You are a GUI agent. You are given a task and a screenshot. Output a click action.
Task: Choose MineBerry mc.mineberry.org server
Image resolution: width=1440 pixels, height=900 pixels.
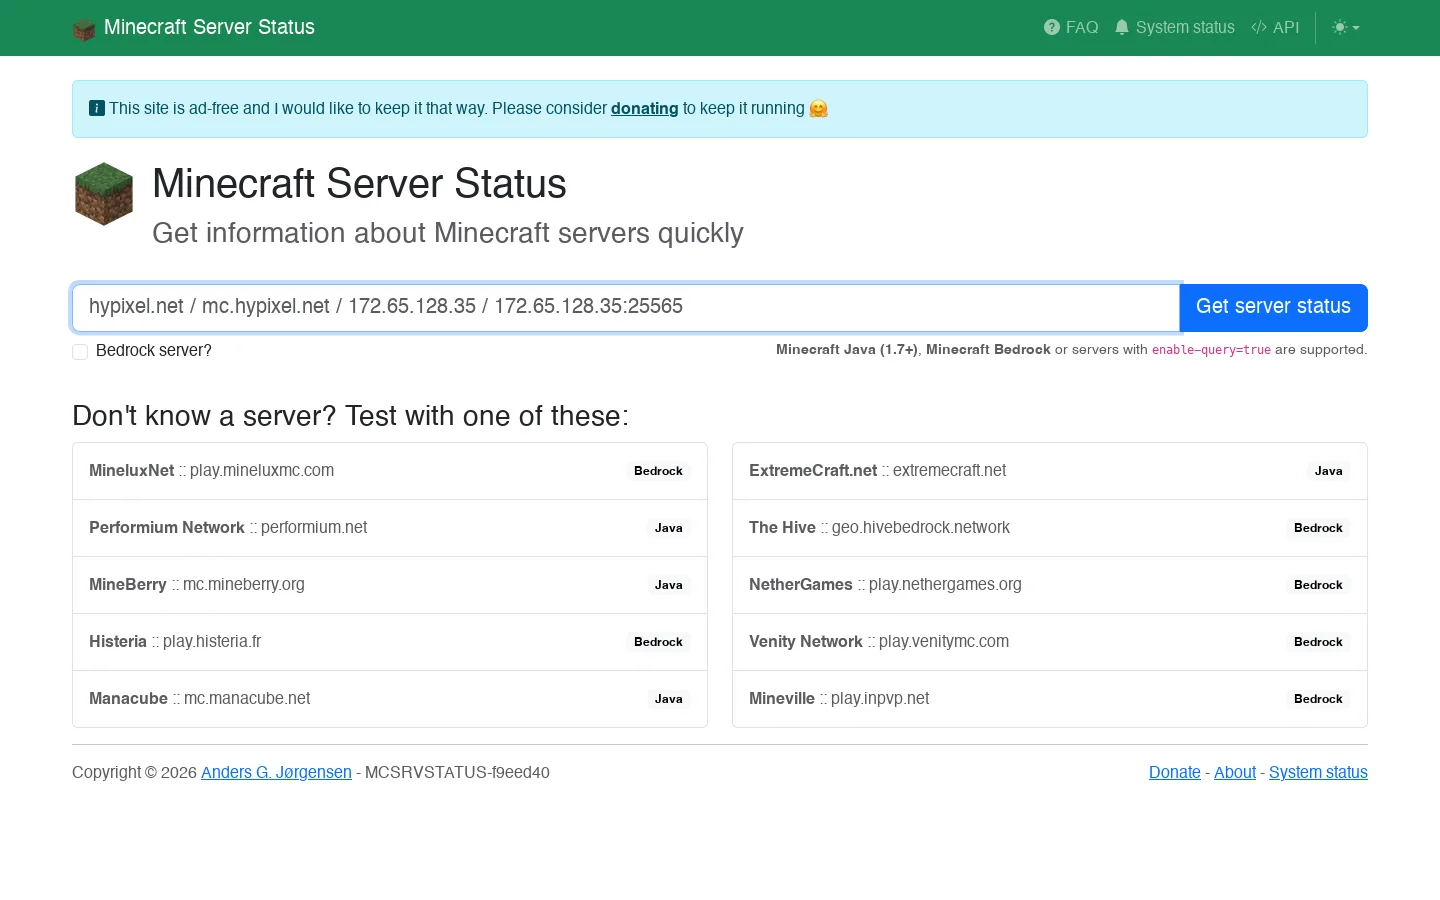(390, 585)
